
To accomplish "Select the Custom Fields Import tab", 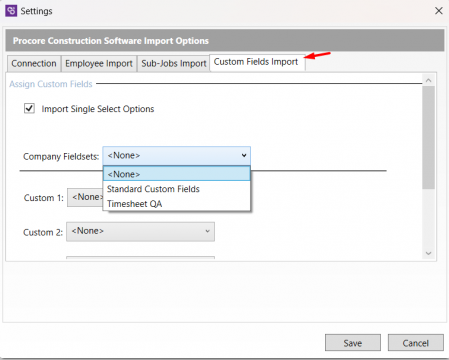I will point(256,62).
